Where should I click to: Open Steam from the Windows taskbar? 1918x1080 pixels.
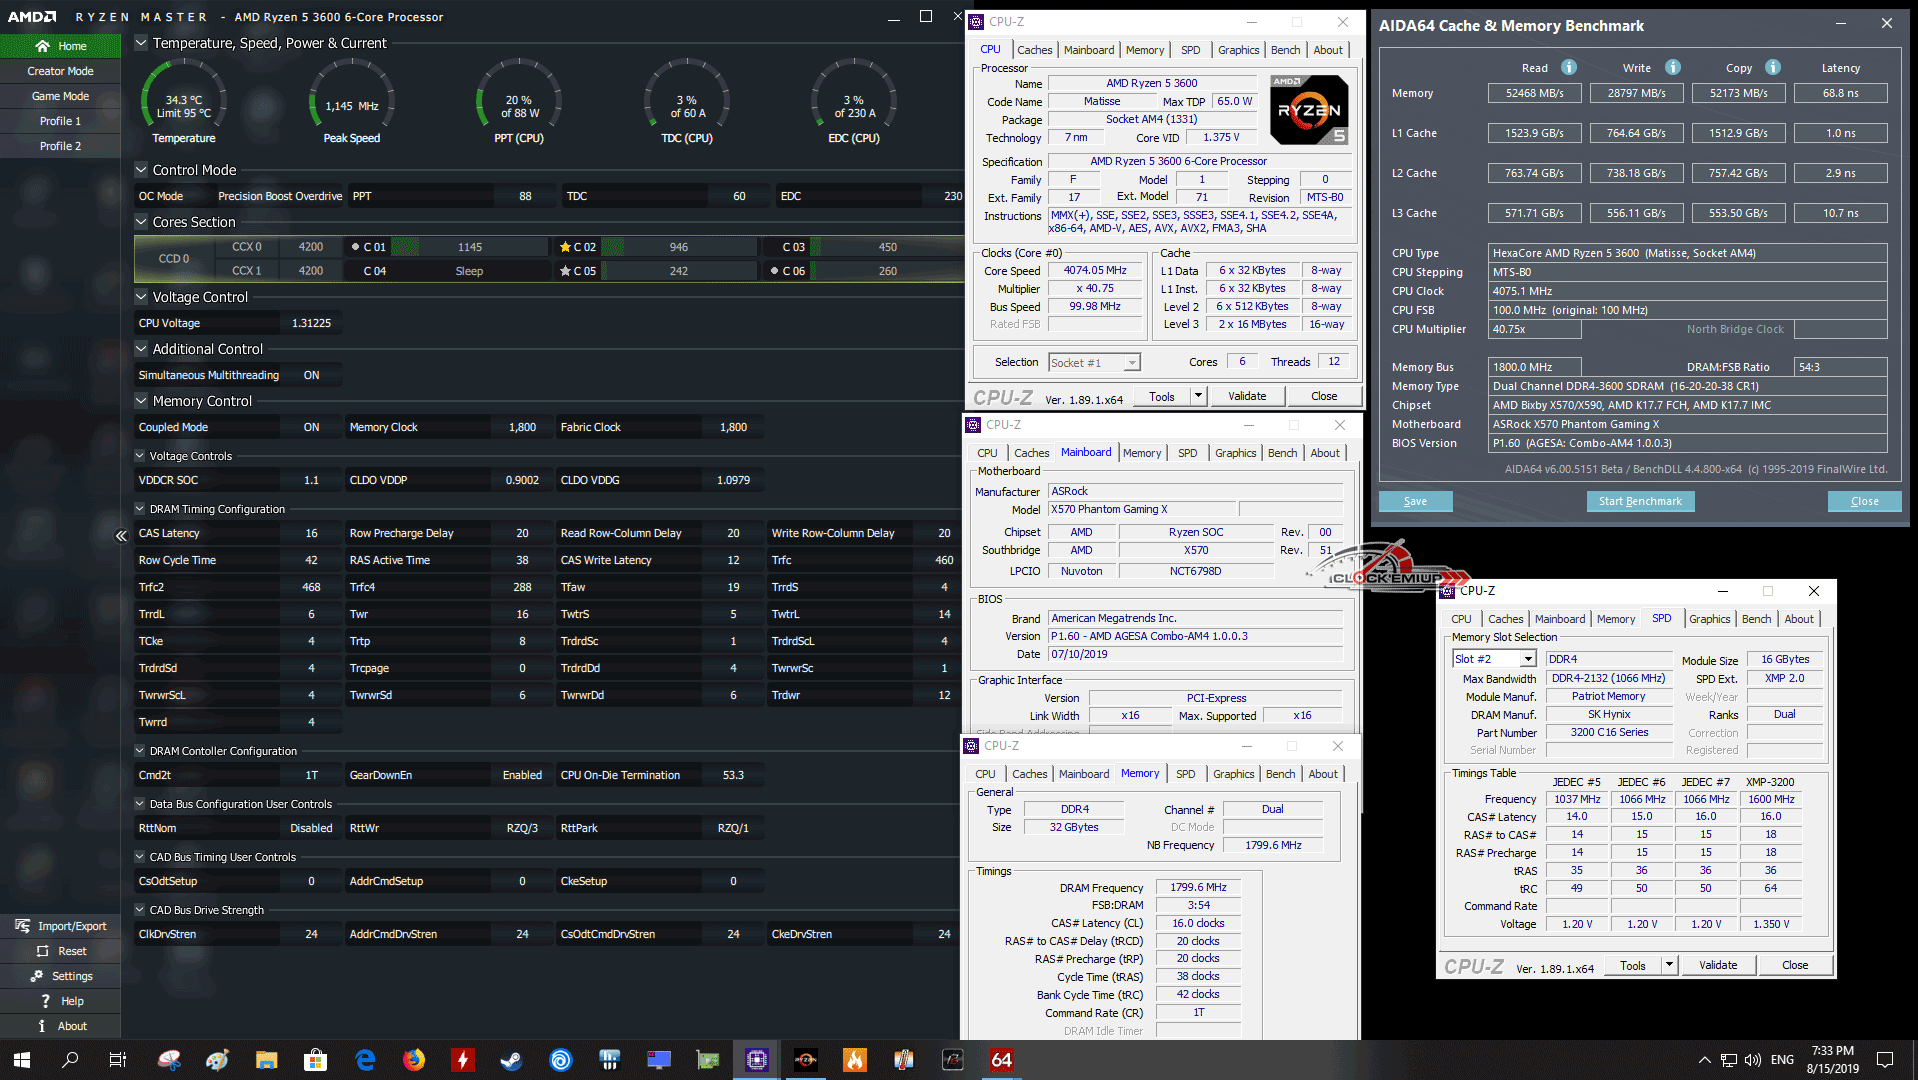coord(511,1060)
